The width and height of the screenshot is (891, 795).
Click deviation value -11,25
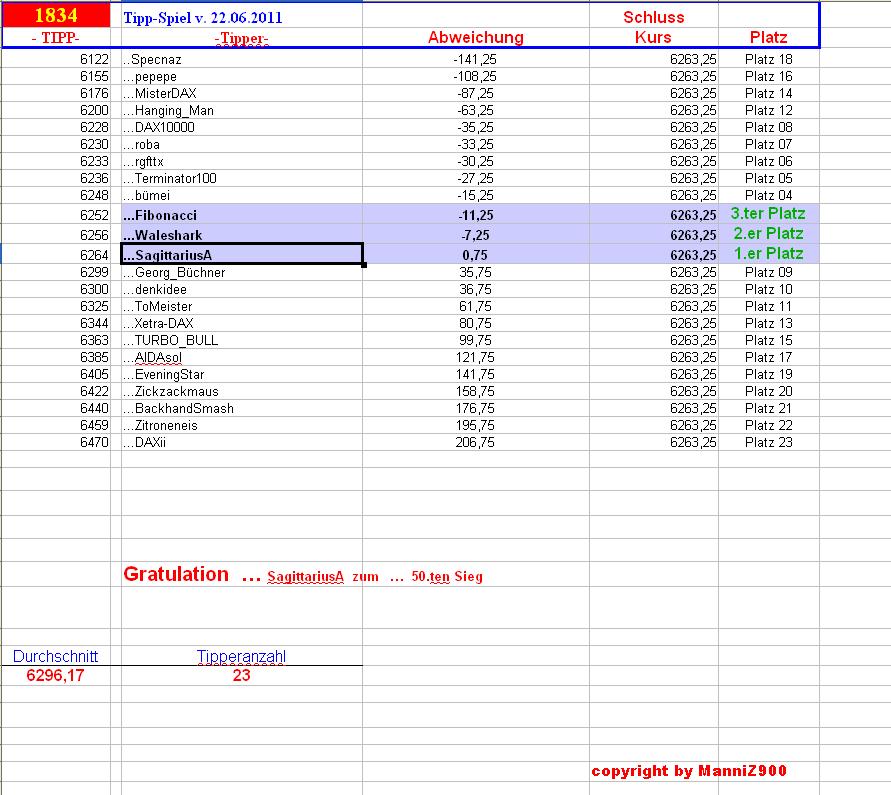[x=476, y=216]
